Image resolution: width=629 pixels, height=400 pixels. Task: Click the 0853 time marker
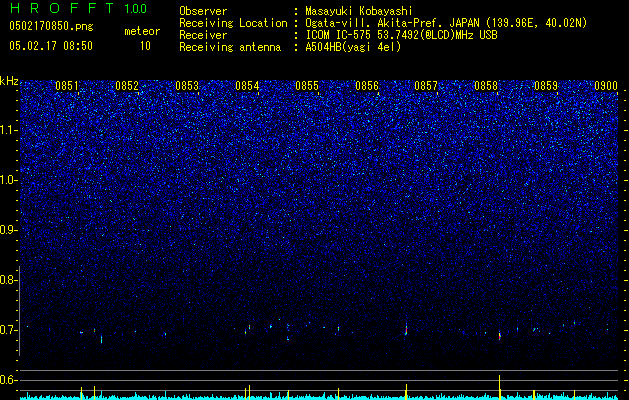pyautogui.click(x=187, y=86)
